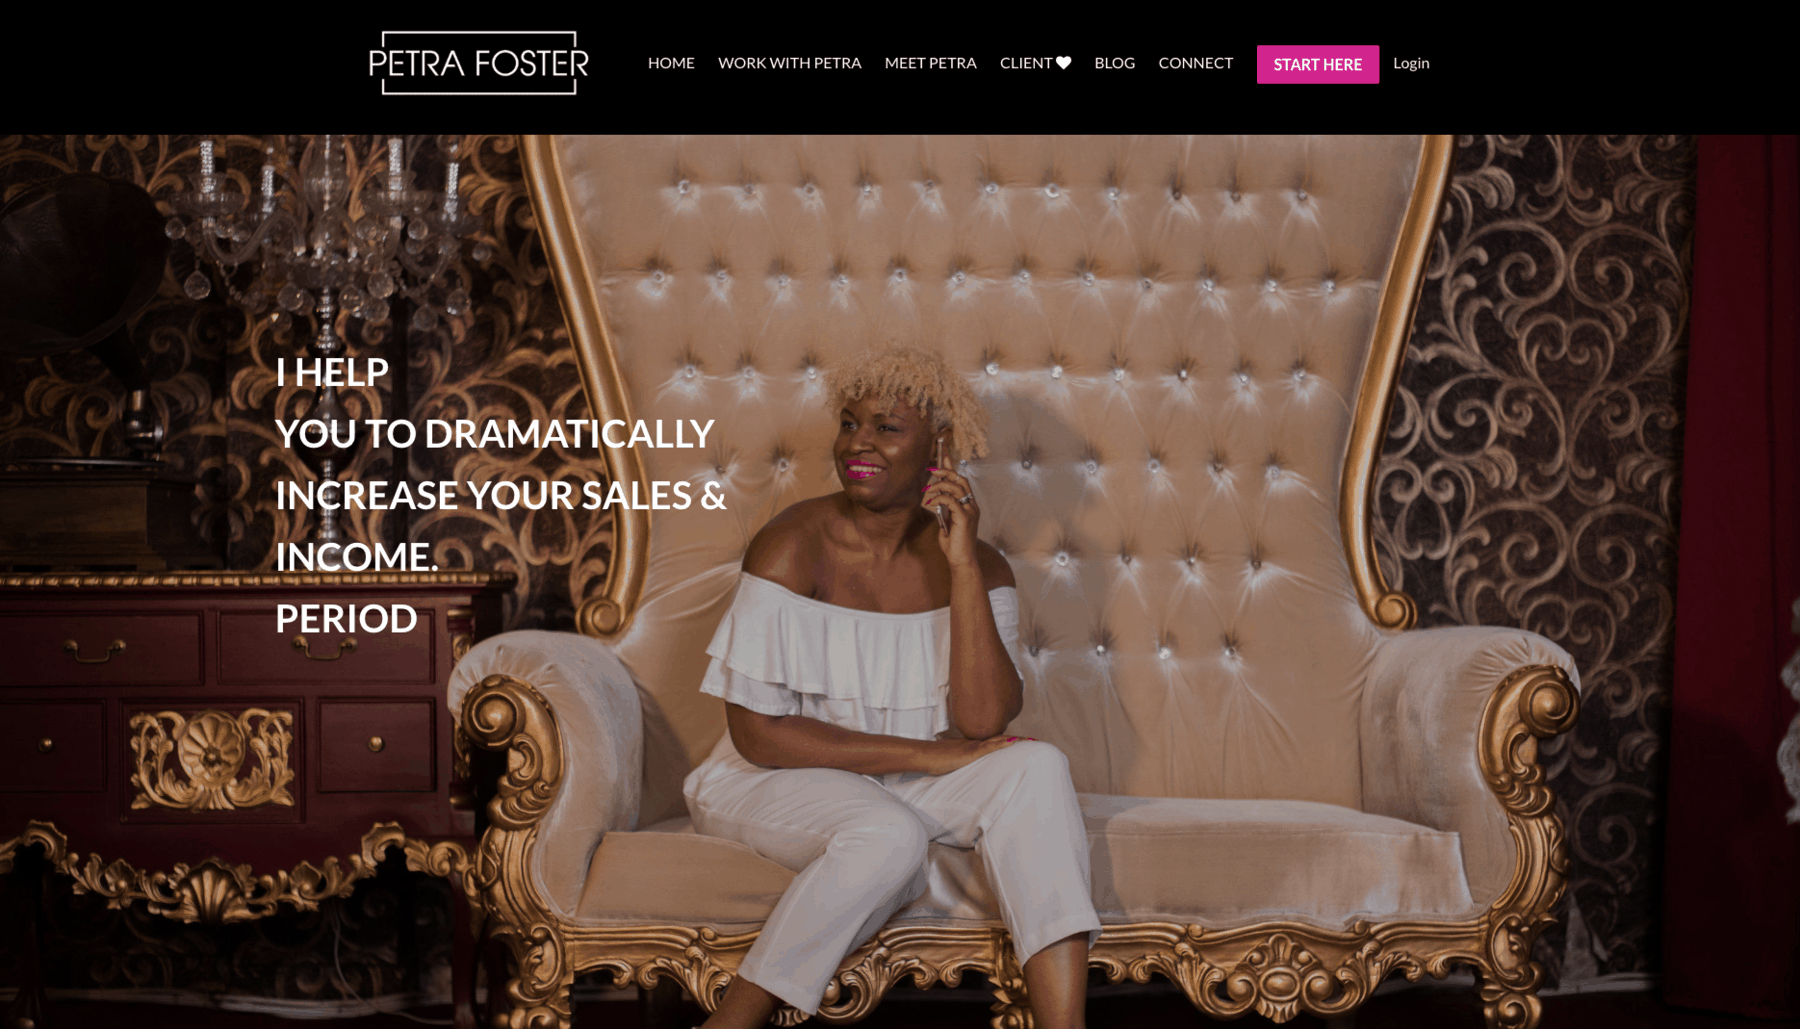Click the 'INCOME.' headline text
This screenshot has height=1029, width=1800.
pos(357,557)
